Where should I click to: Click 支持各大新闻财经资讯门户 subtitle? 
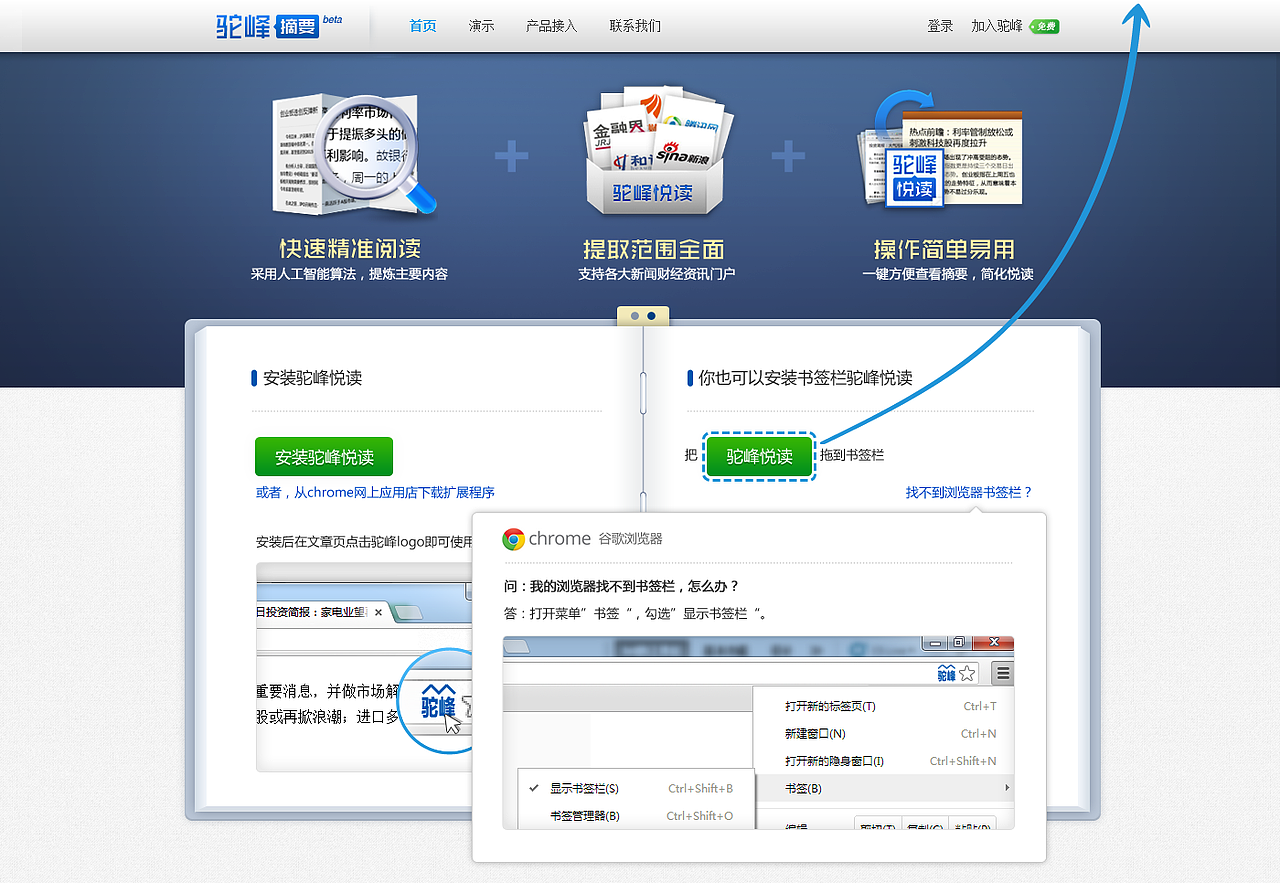pos(656,274)
